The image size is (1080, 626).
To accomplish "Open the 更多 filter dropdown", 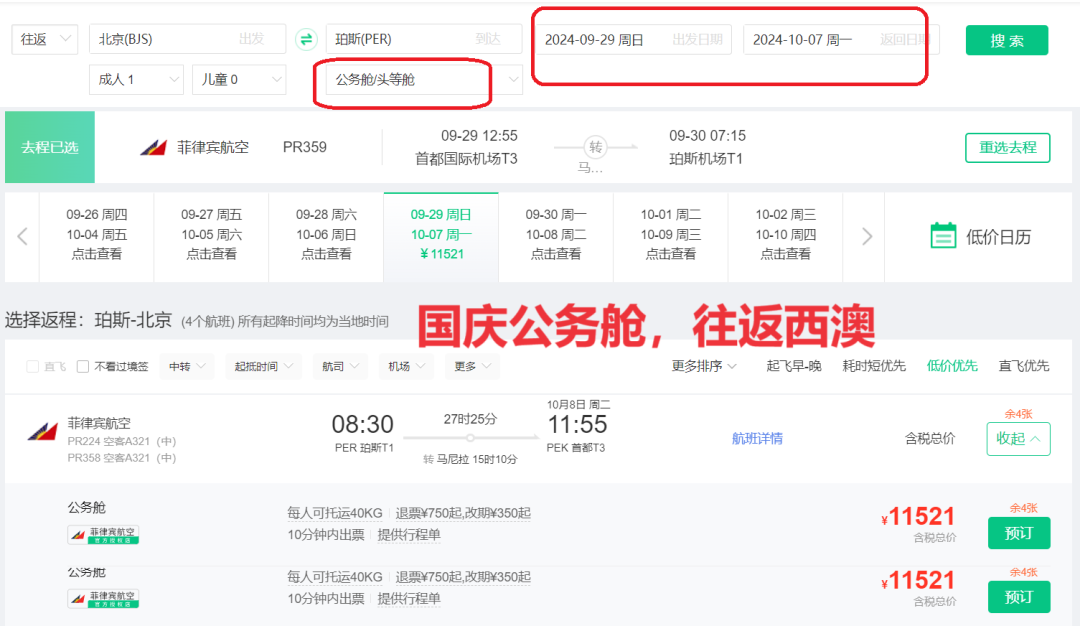I will pyautogui.click(x=472, y=366).
